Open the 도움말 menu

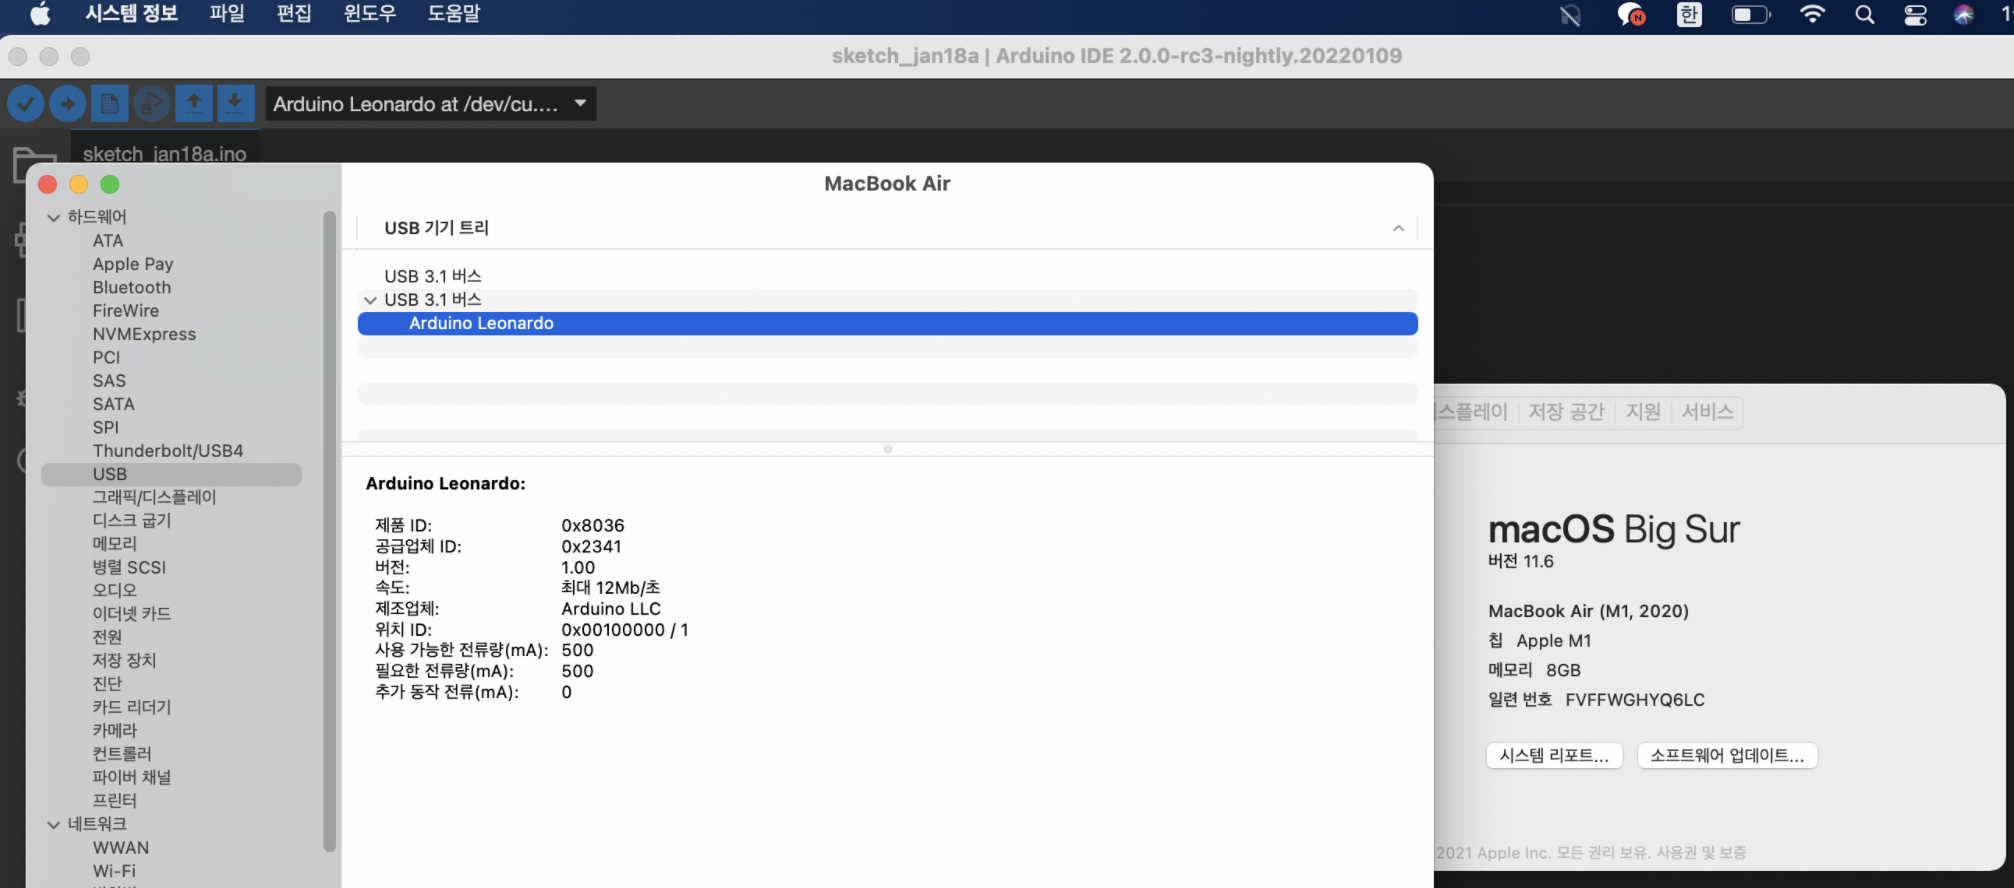tap(454, 14)
